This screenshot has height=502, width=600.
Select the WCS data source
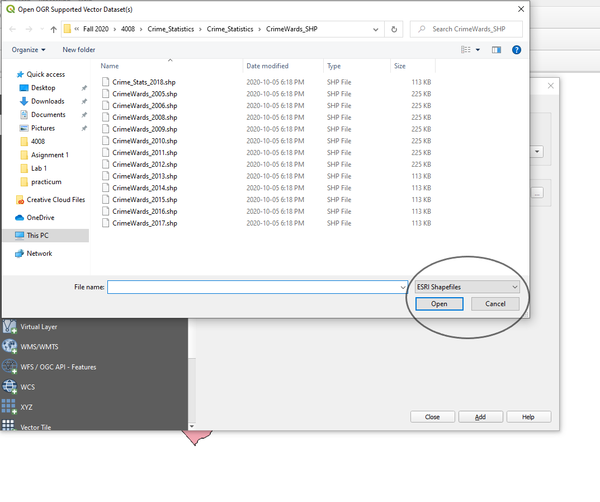10,387
